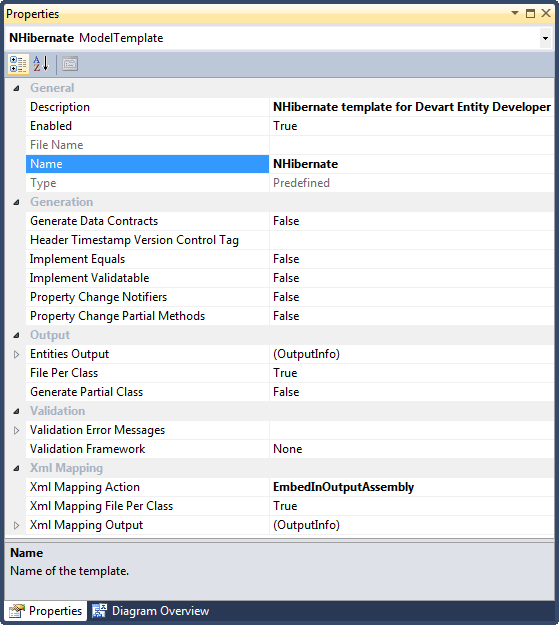The height and width of the screenshot is (625, 559).
Task: Click Implement Validatable value False
Action: [286, 278]
